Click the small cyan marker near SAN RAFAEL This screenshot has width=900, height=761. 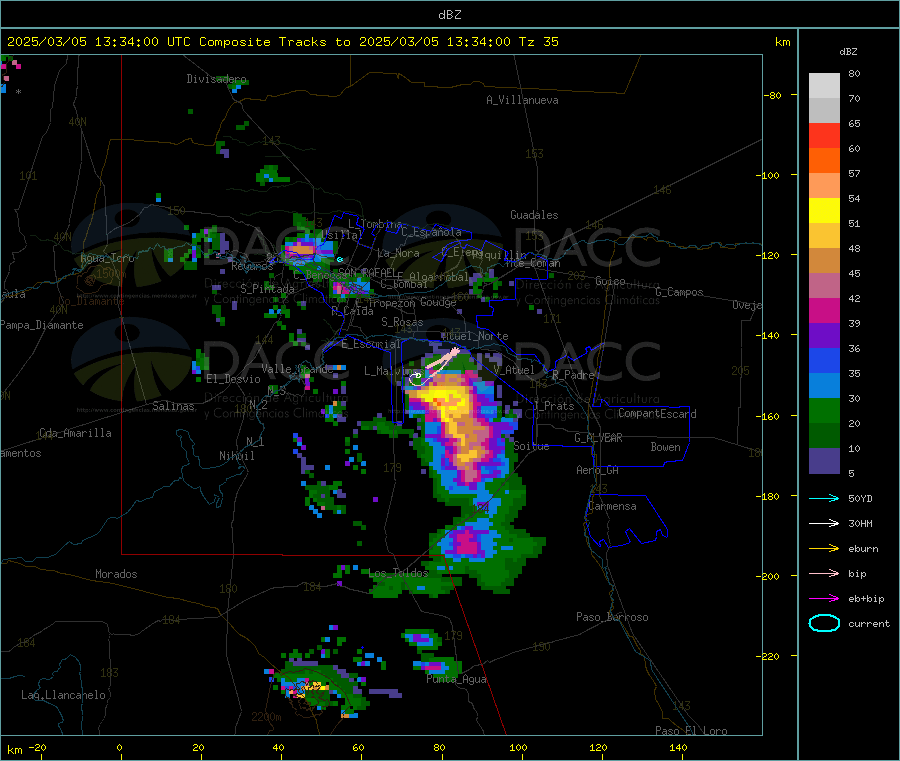tap(340, 259)
